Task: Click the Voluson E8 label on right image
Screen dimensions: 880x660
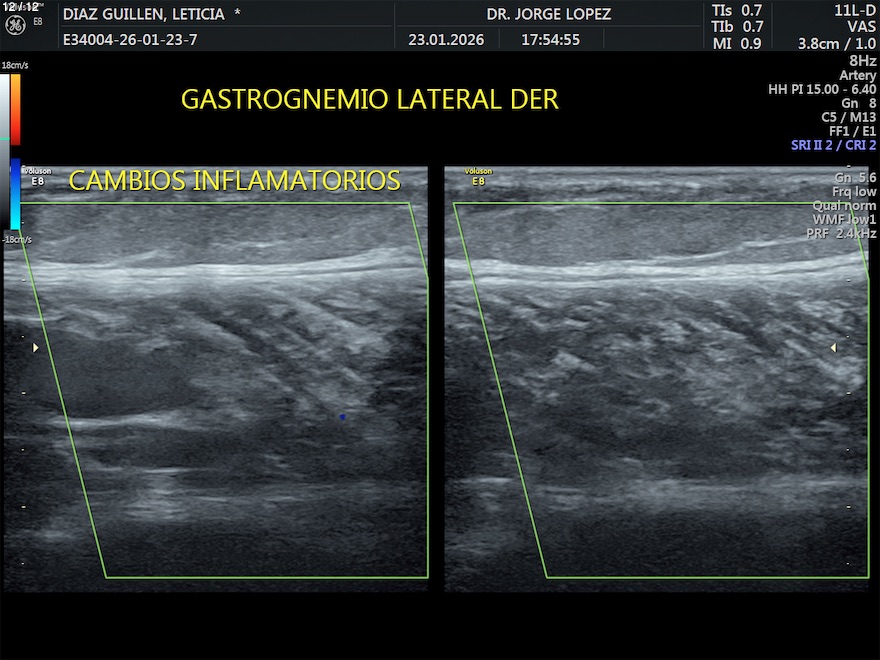Action: (x=477, y=176)
